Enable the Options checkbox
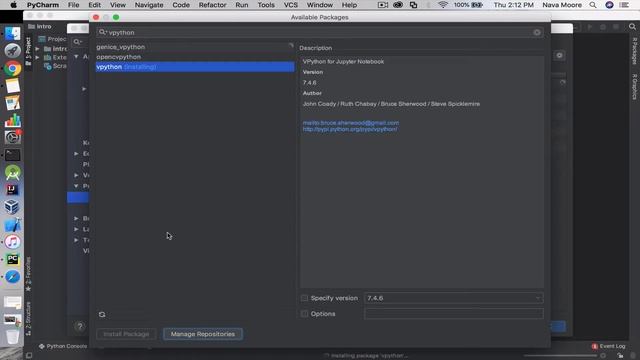This screenshot has width=640, height=360. (304, 313)
